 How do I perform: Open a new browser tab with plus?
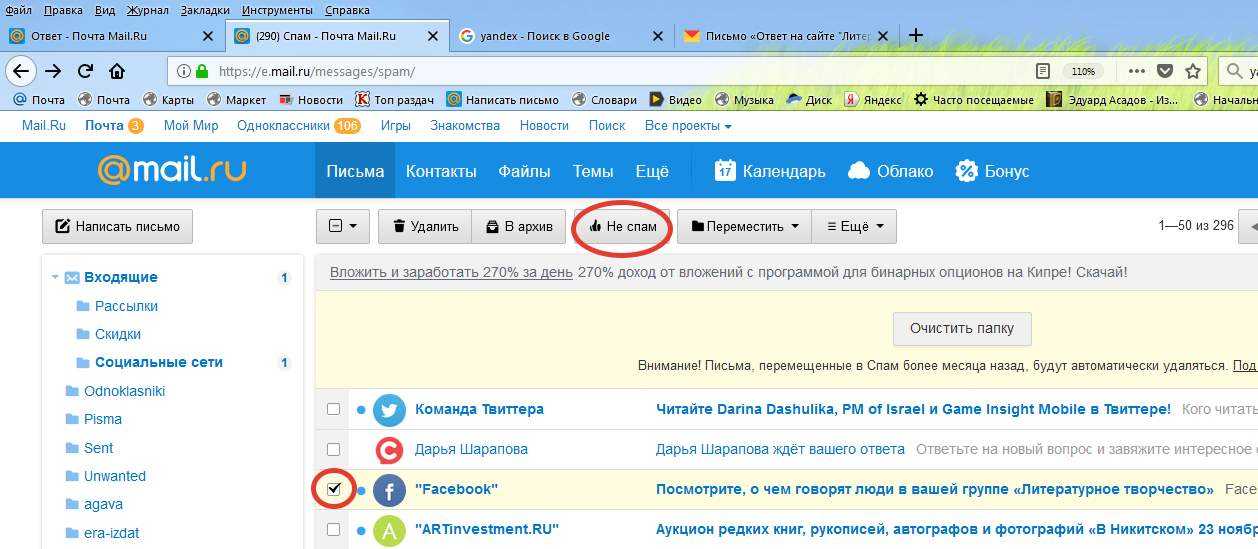915,35
